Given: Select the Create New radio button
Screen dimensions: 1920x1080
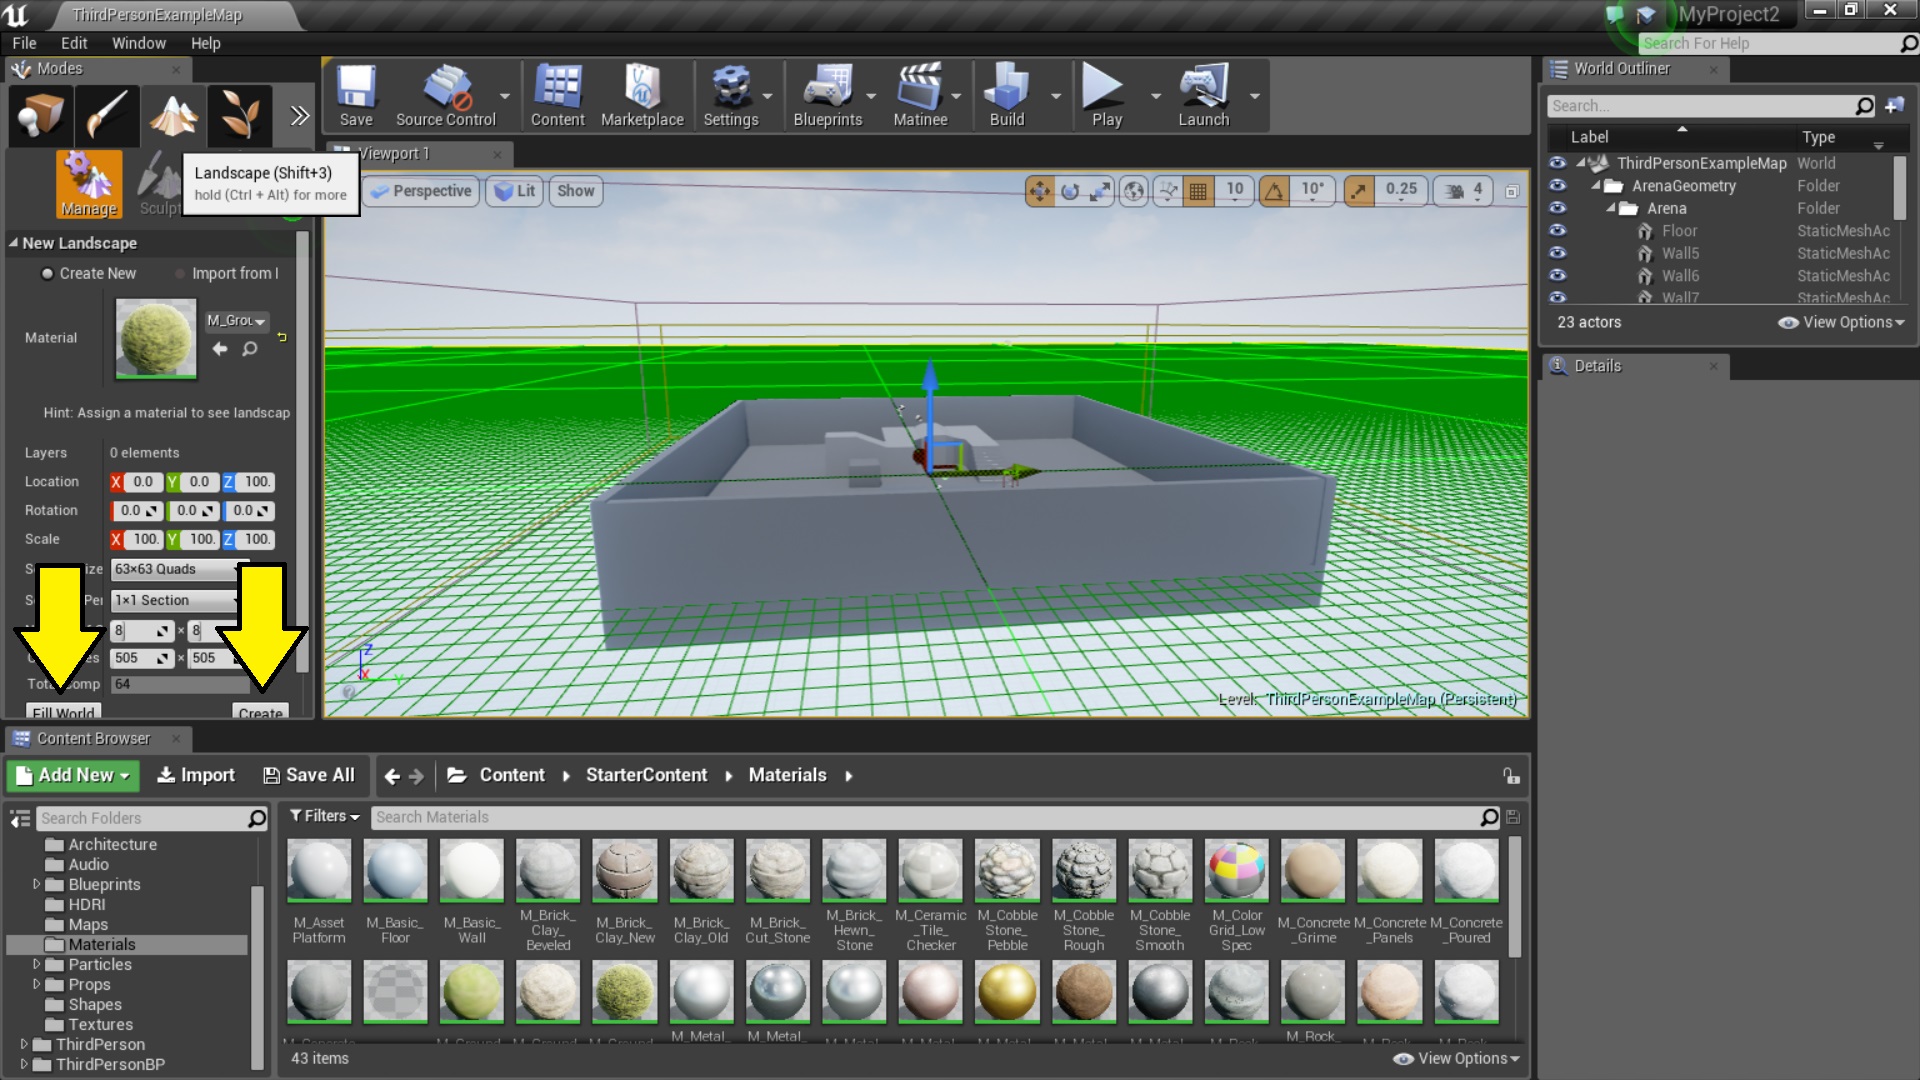Looking at the screenshot, I should [47, 274].
